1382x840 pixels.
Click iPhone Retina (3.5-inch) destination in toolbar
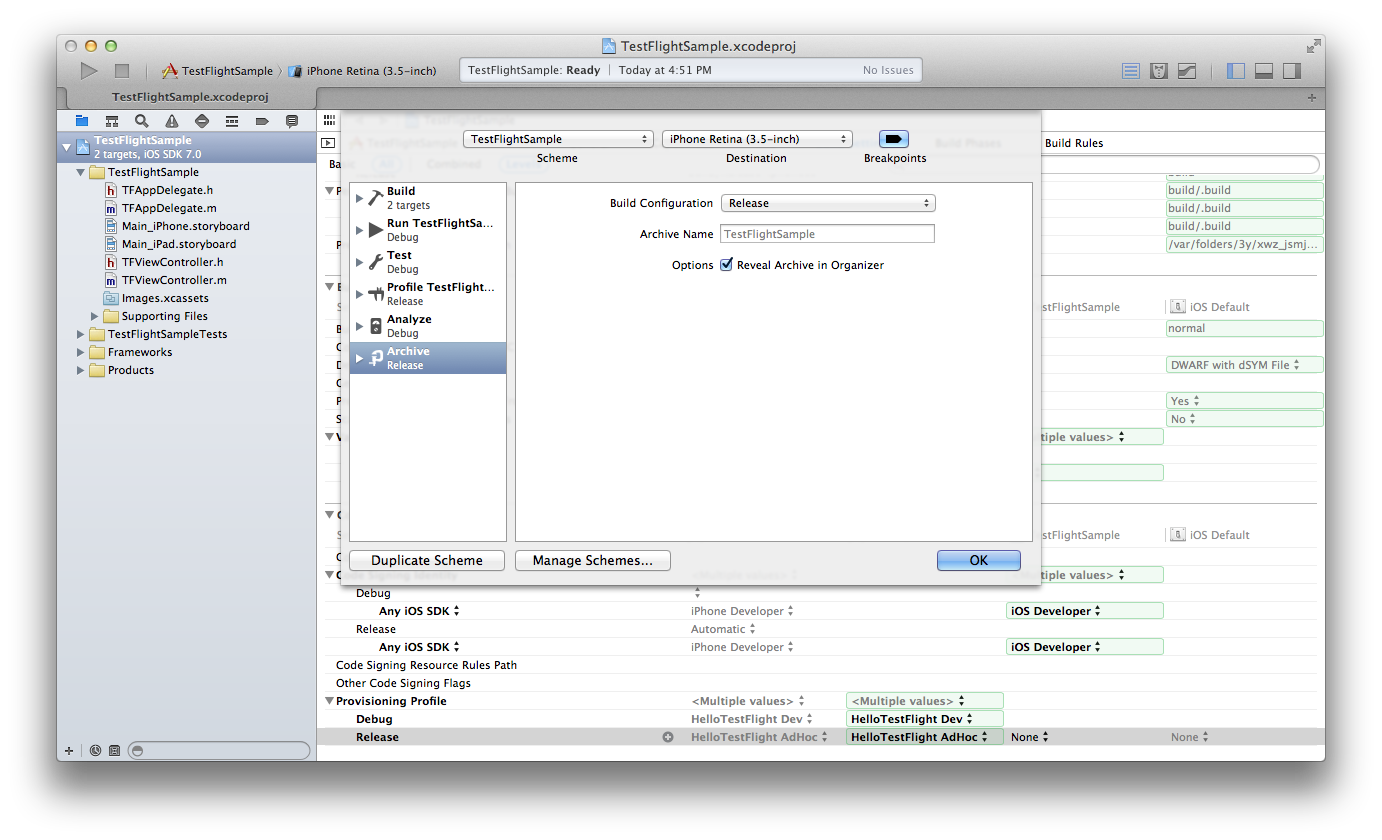pyautogui.click(x=363, y=71)
